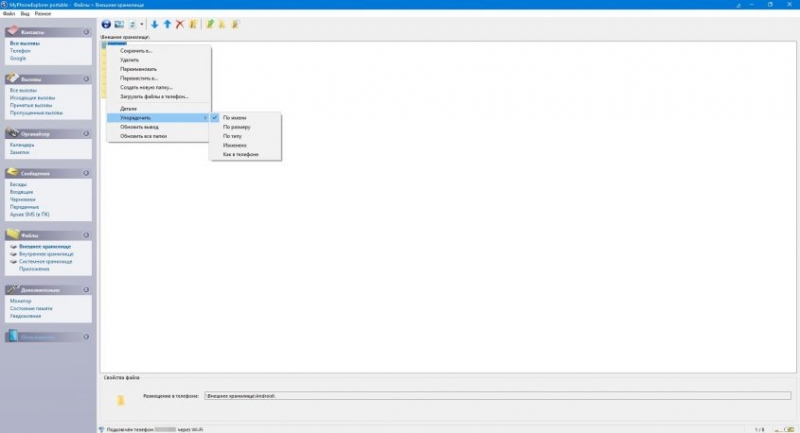This screenshot has height=433, width=800.
Task: Open the small dropdown arrow beside sync icon
Action: (x=142, y=24)
